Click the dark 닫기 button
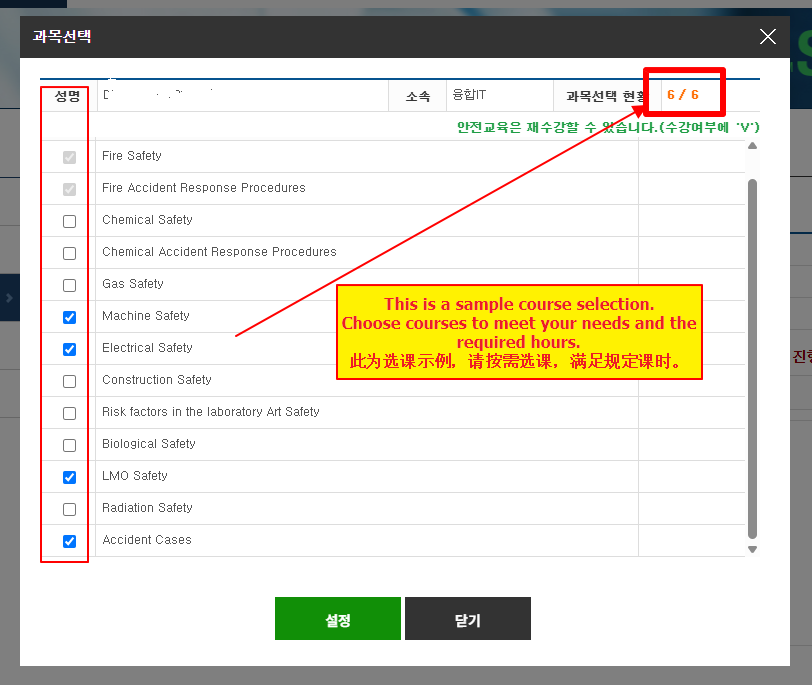 [x=468, y=619]
